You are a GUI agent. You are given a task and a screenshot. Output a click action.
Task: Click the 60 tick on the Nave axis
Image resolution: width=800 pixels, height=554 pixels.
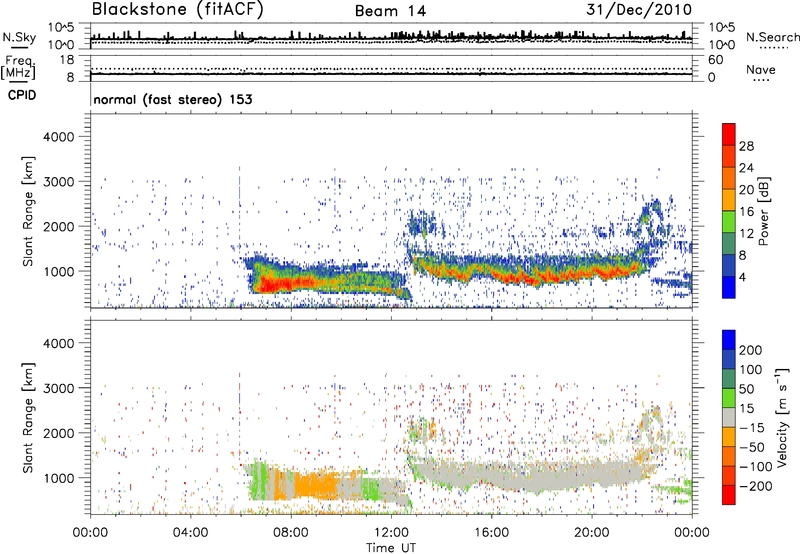point(715,60)
